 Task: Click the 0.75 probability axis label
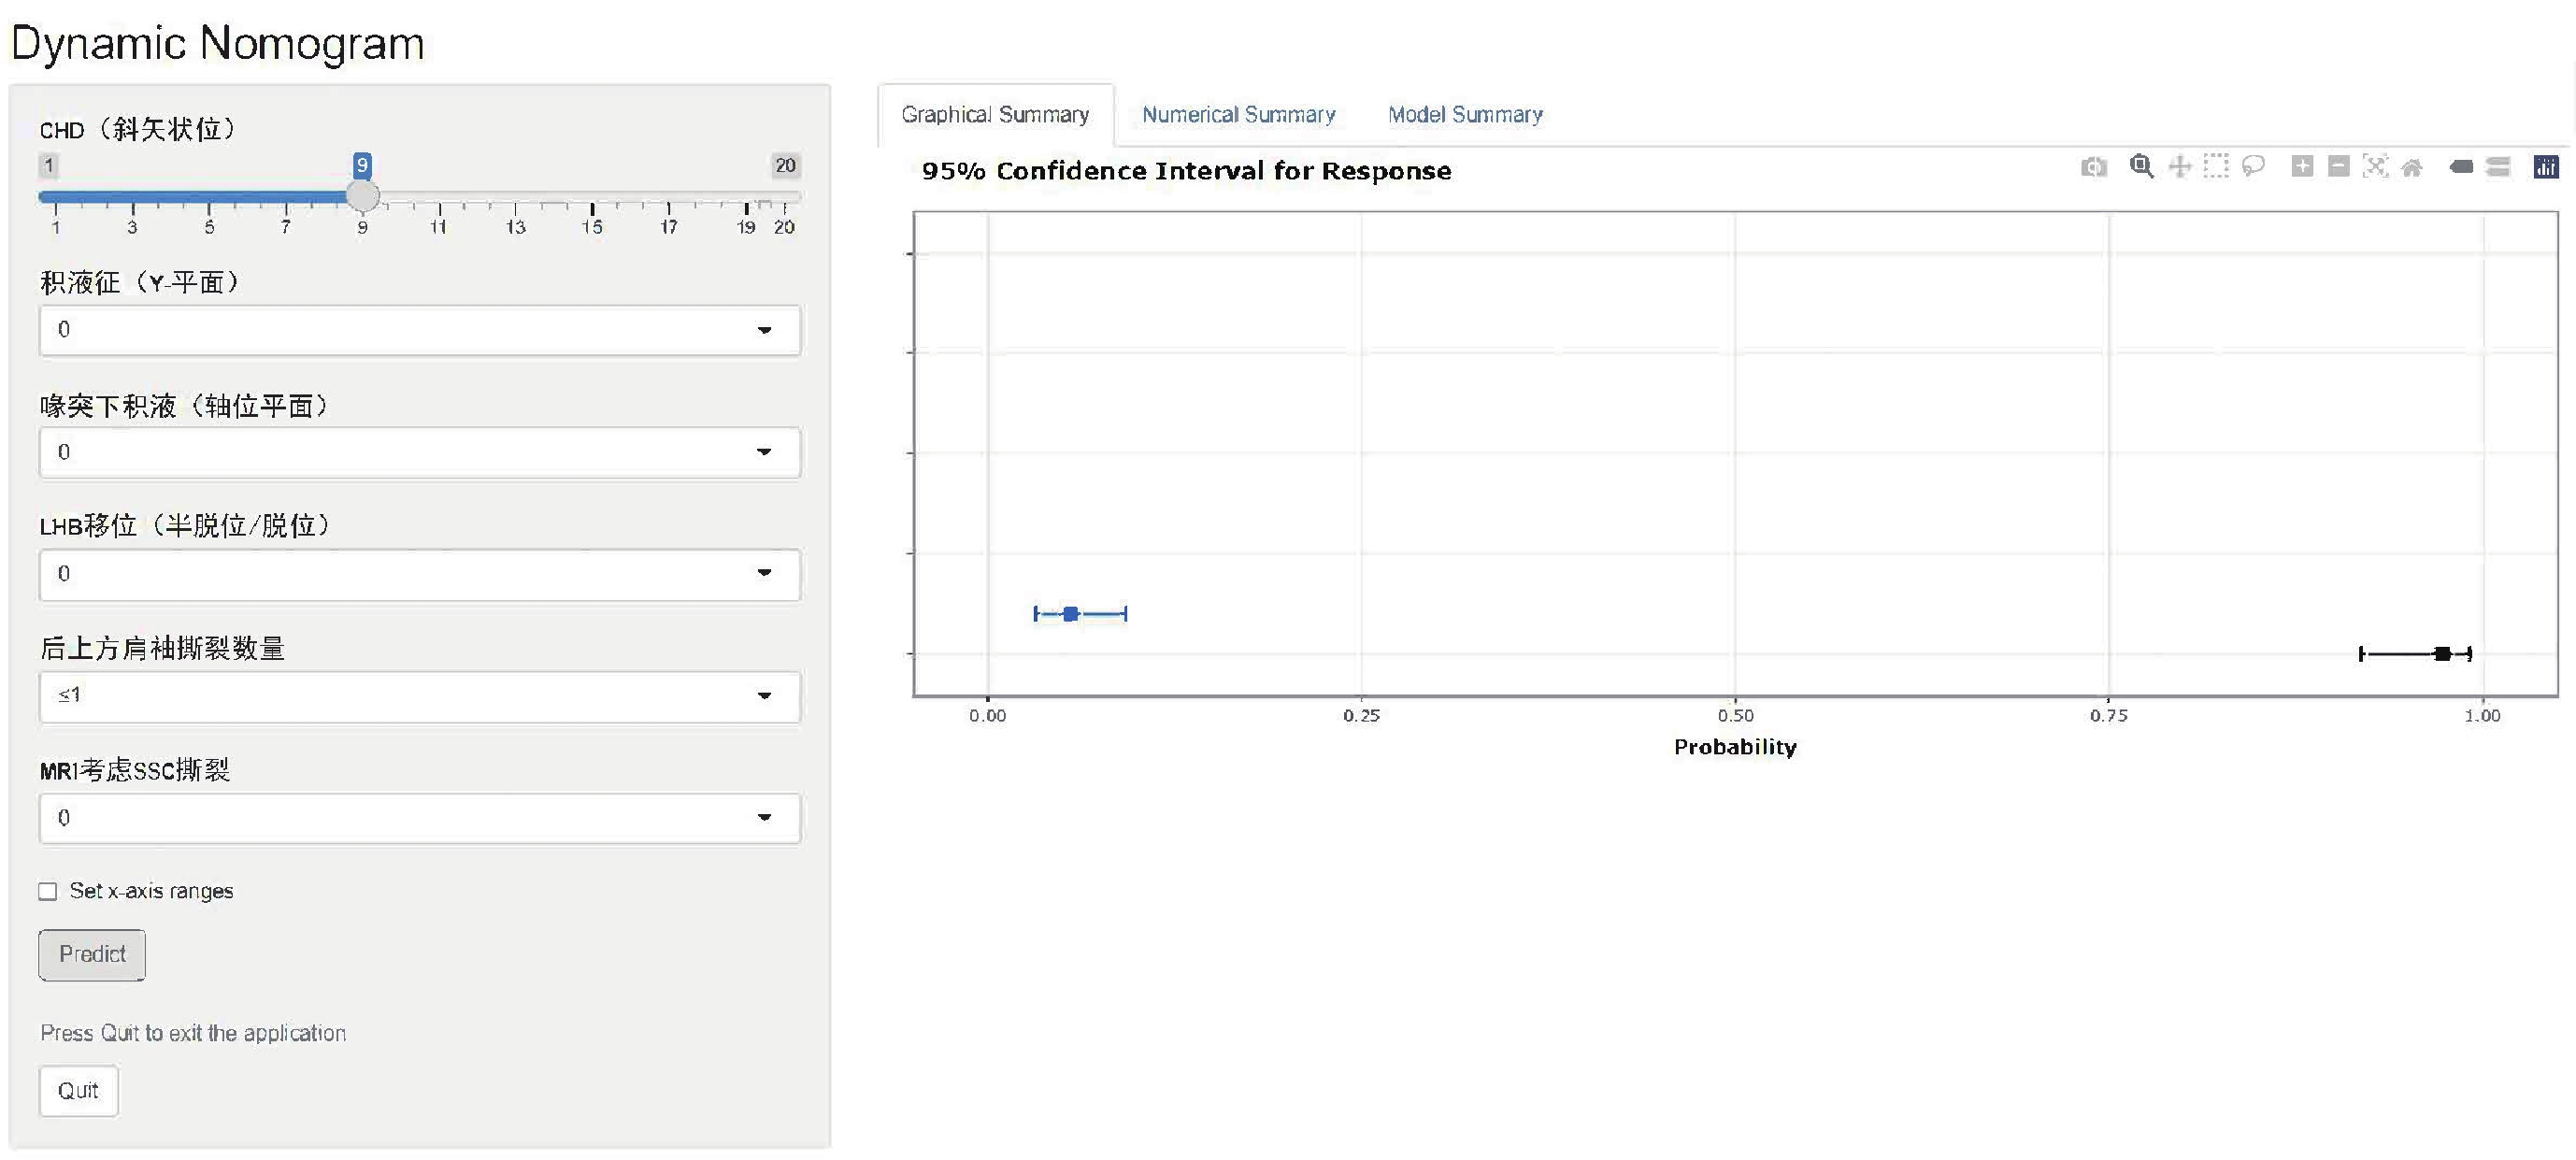2109,716
